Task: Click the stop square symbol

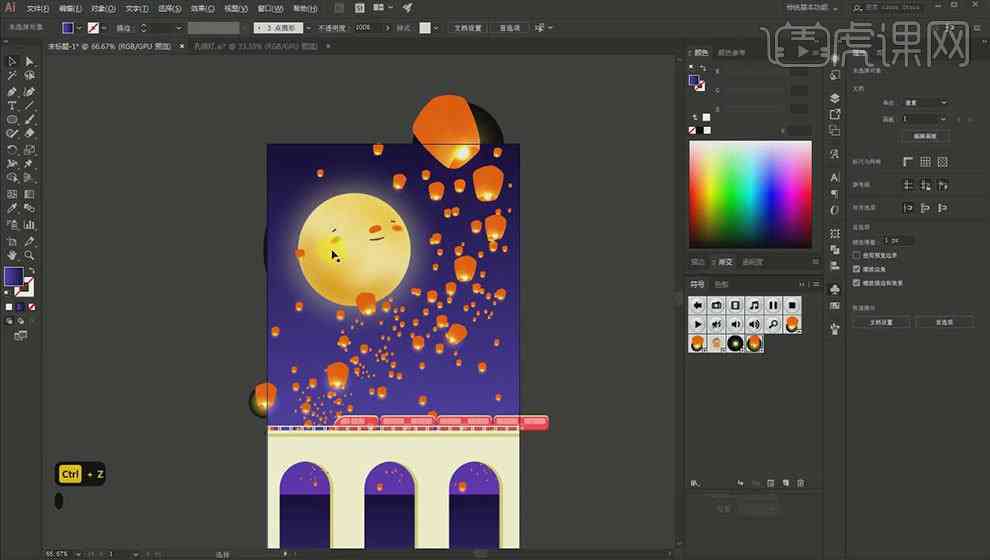Action: pos(792,306)
